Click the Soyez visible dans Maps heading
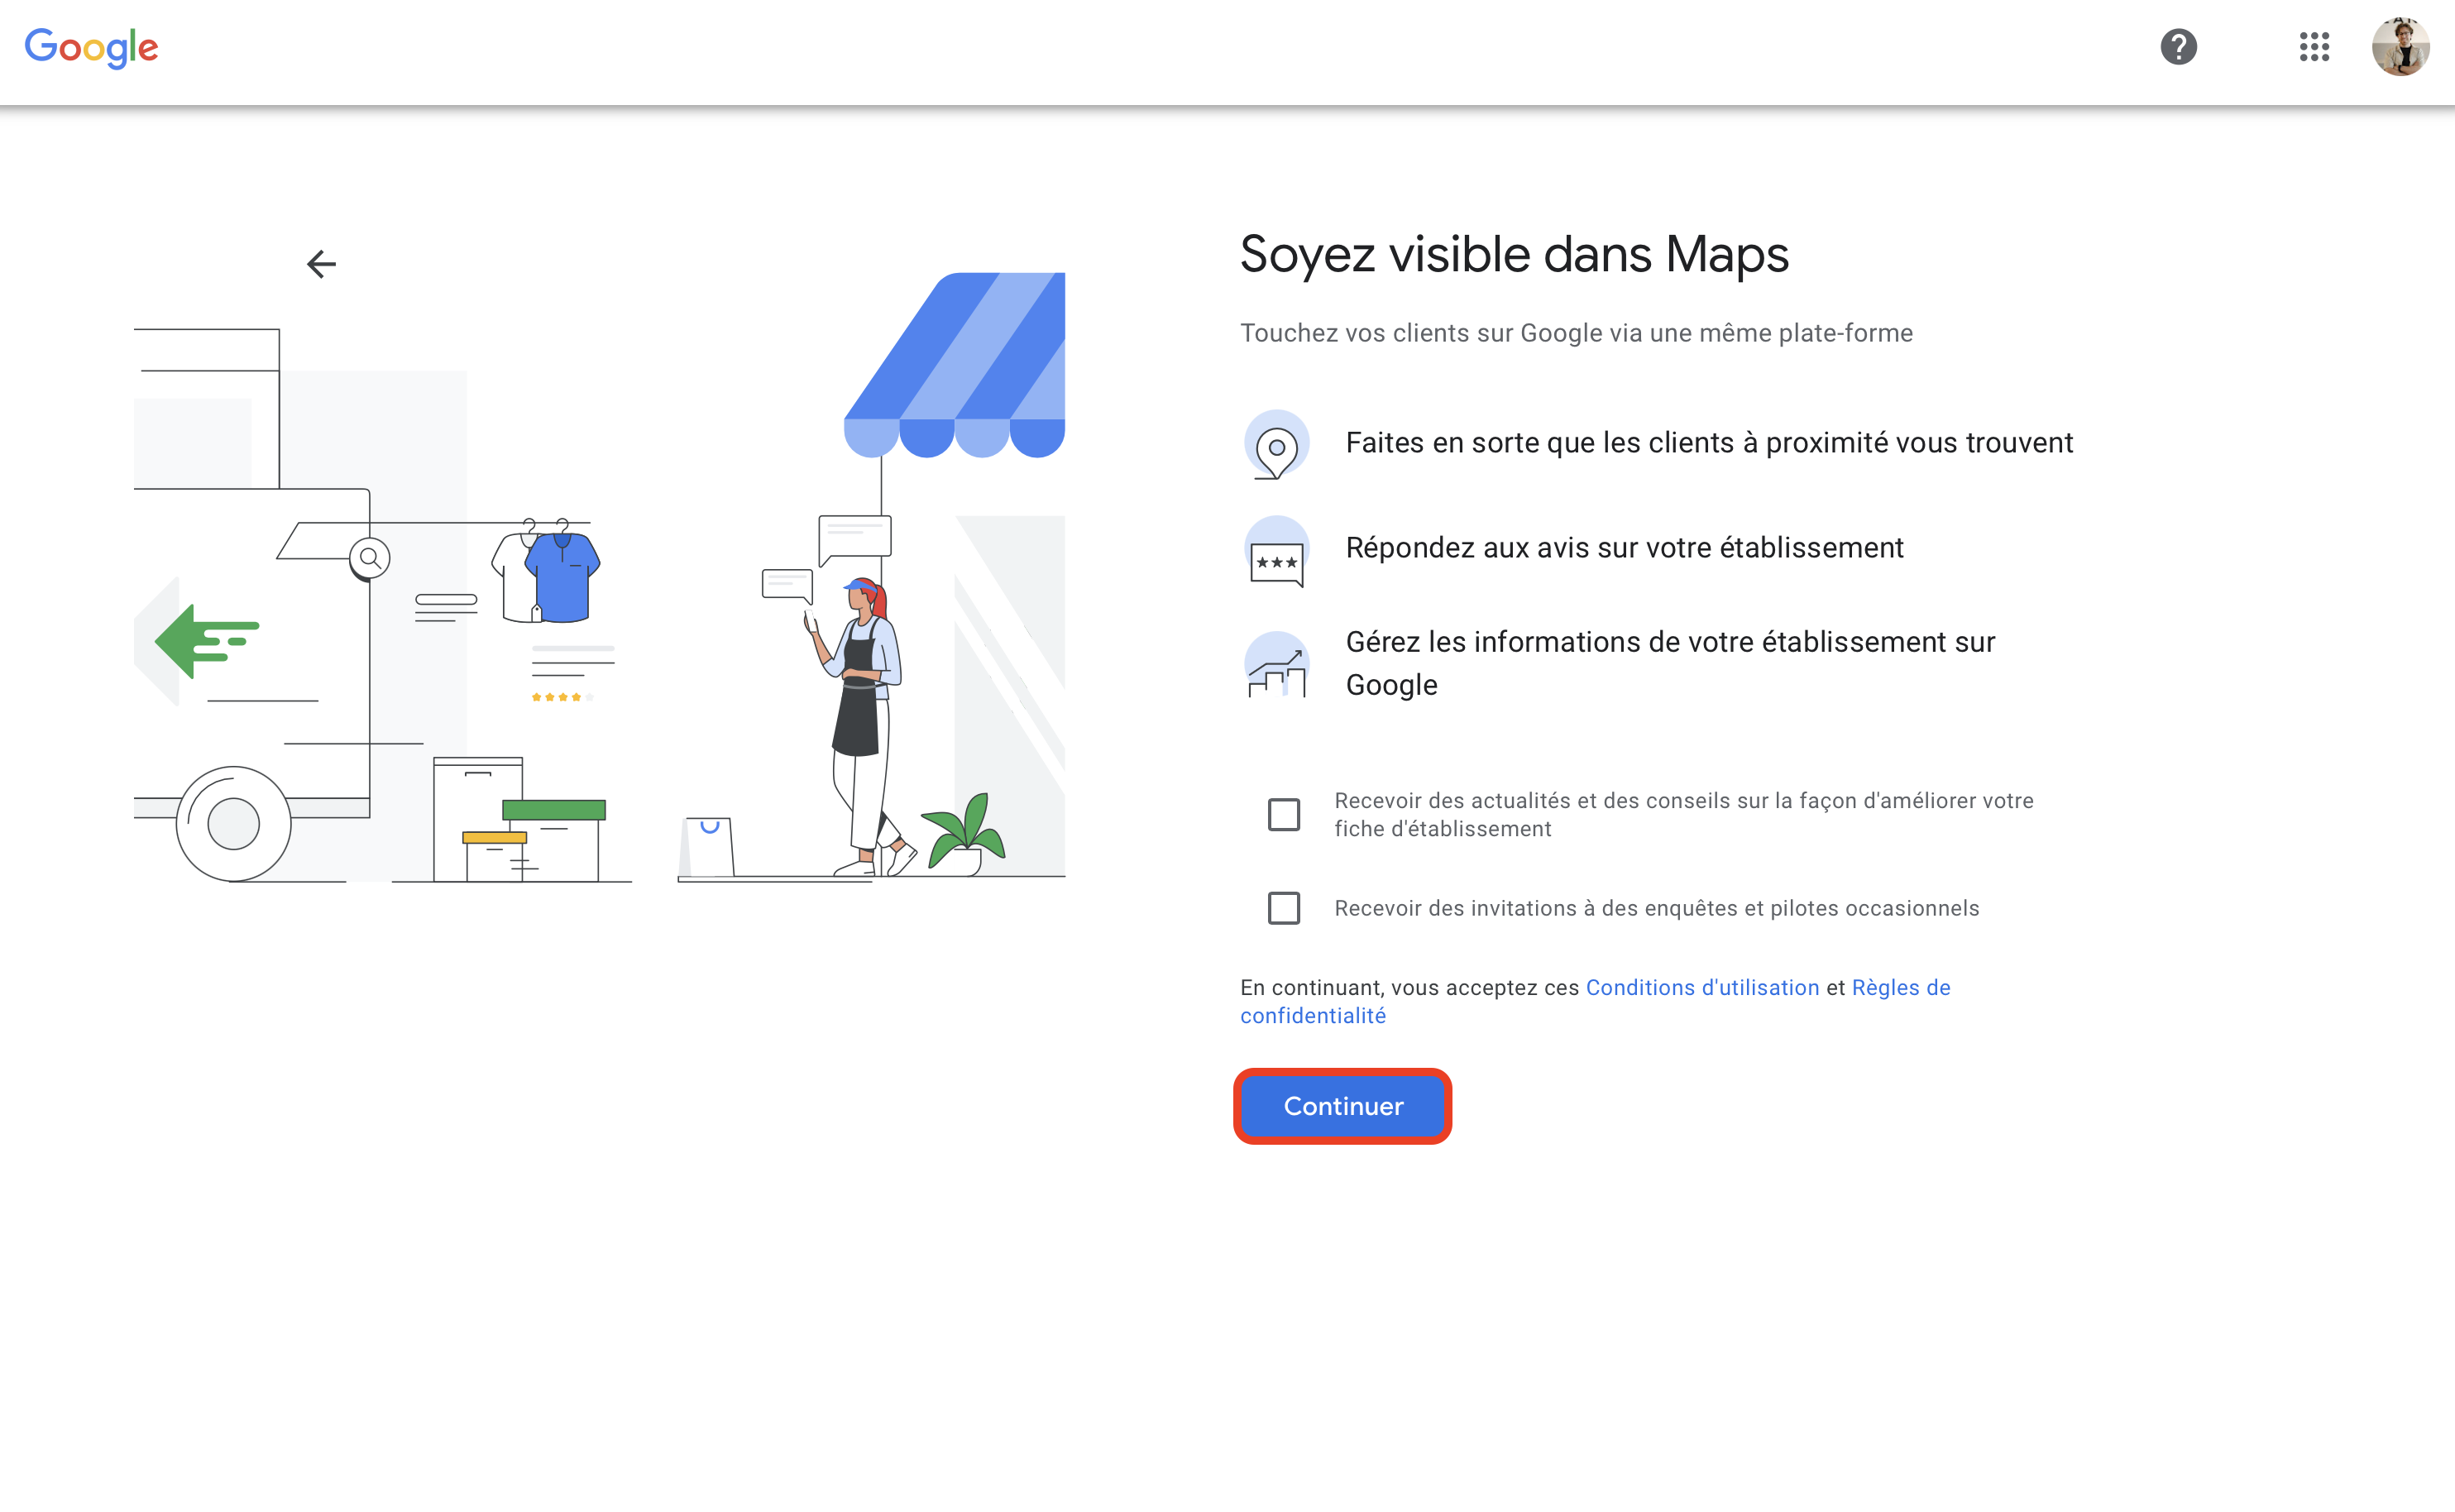Screen dimensions: 2455x1512 (x=1514, y=255)
